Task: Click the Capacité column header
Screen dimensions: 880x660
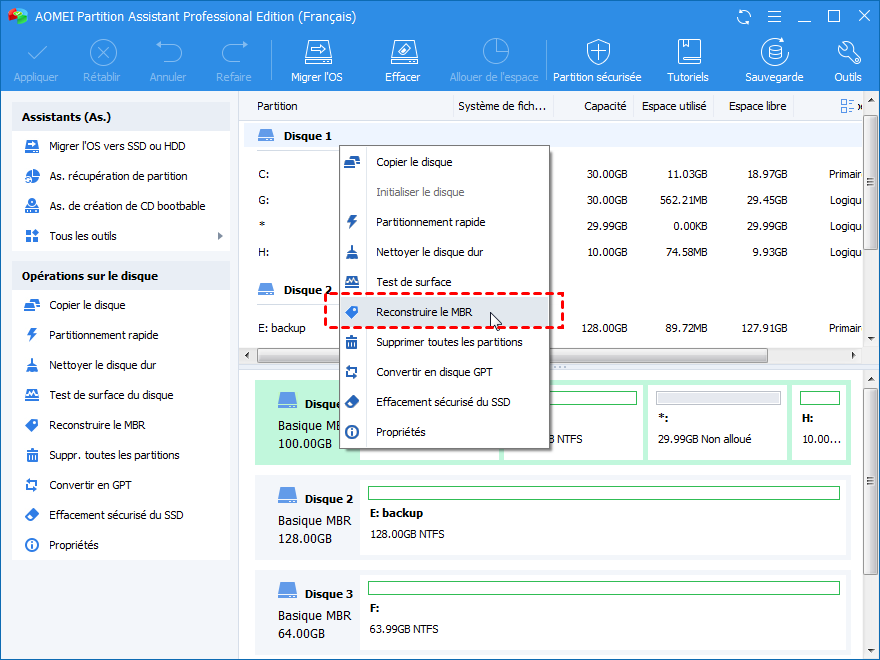Action: [605, 106]
